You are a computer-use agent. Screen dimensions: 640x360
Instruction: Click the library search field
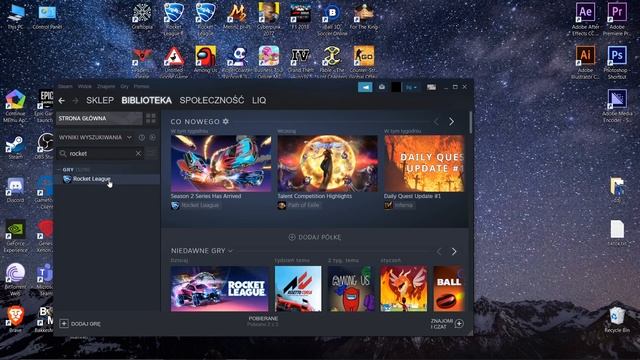click(100, 153)
